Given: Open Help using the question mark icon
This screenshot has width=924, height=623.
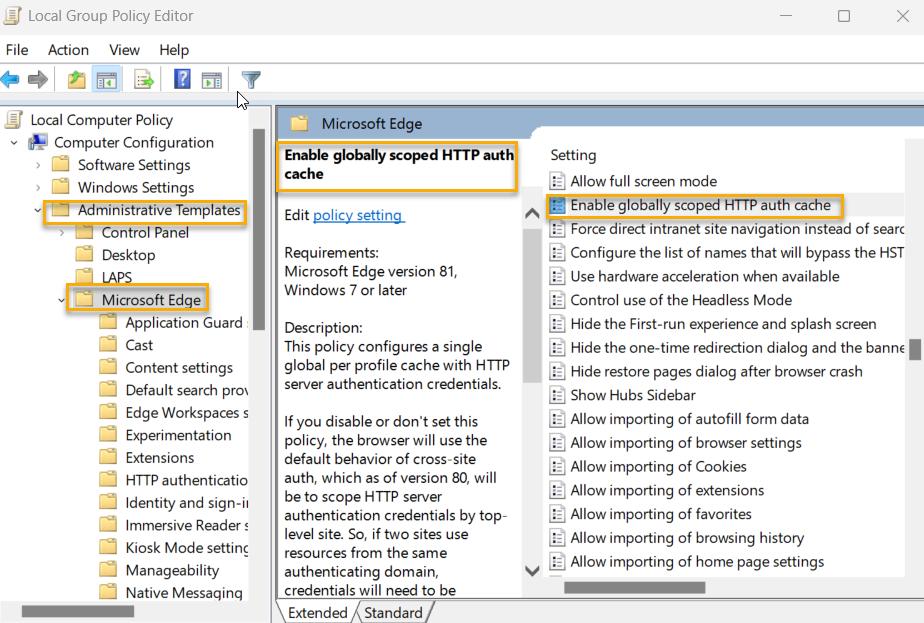Looking at the screenshot, I should tap(182, 79).
